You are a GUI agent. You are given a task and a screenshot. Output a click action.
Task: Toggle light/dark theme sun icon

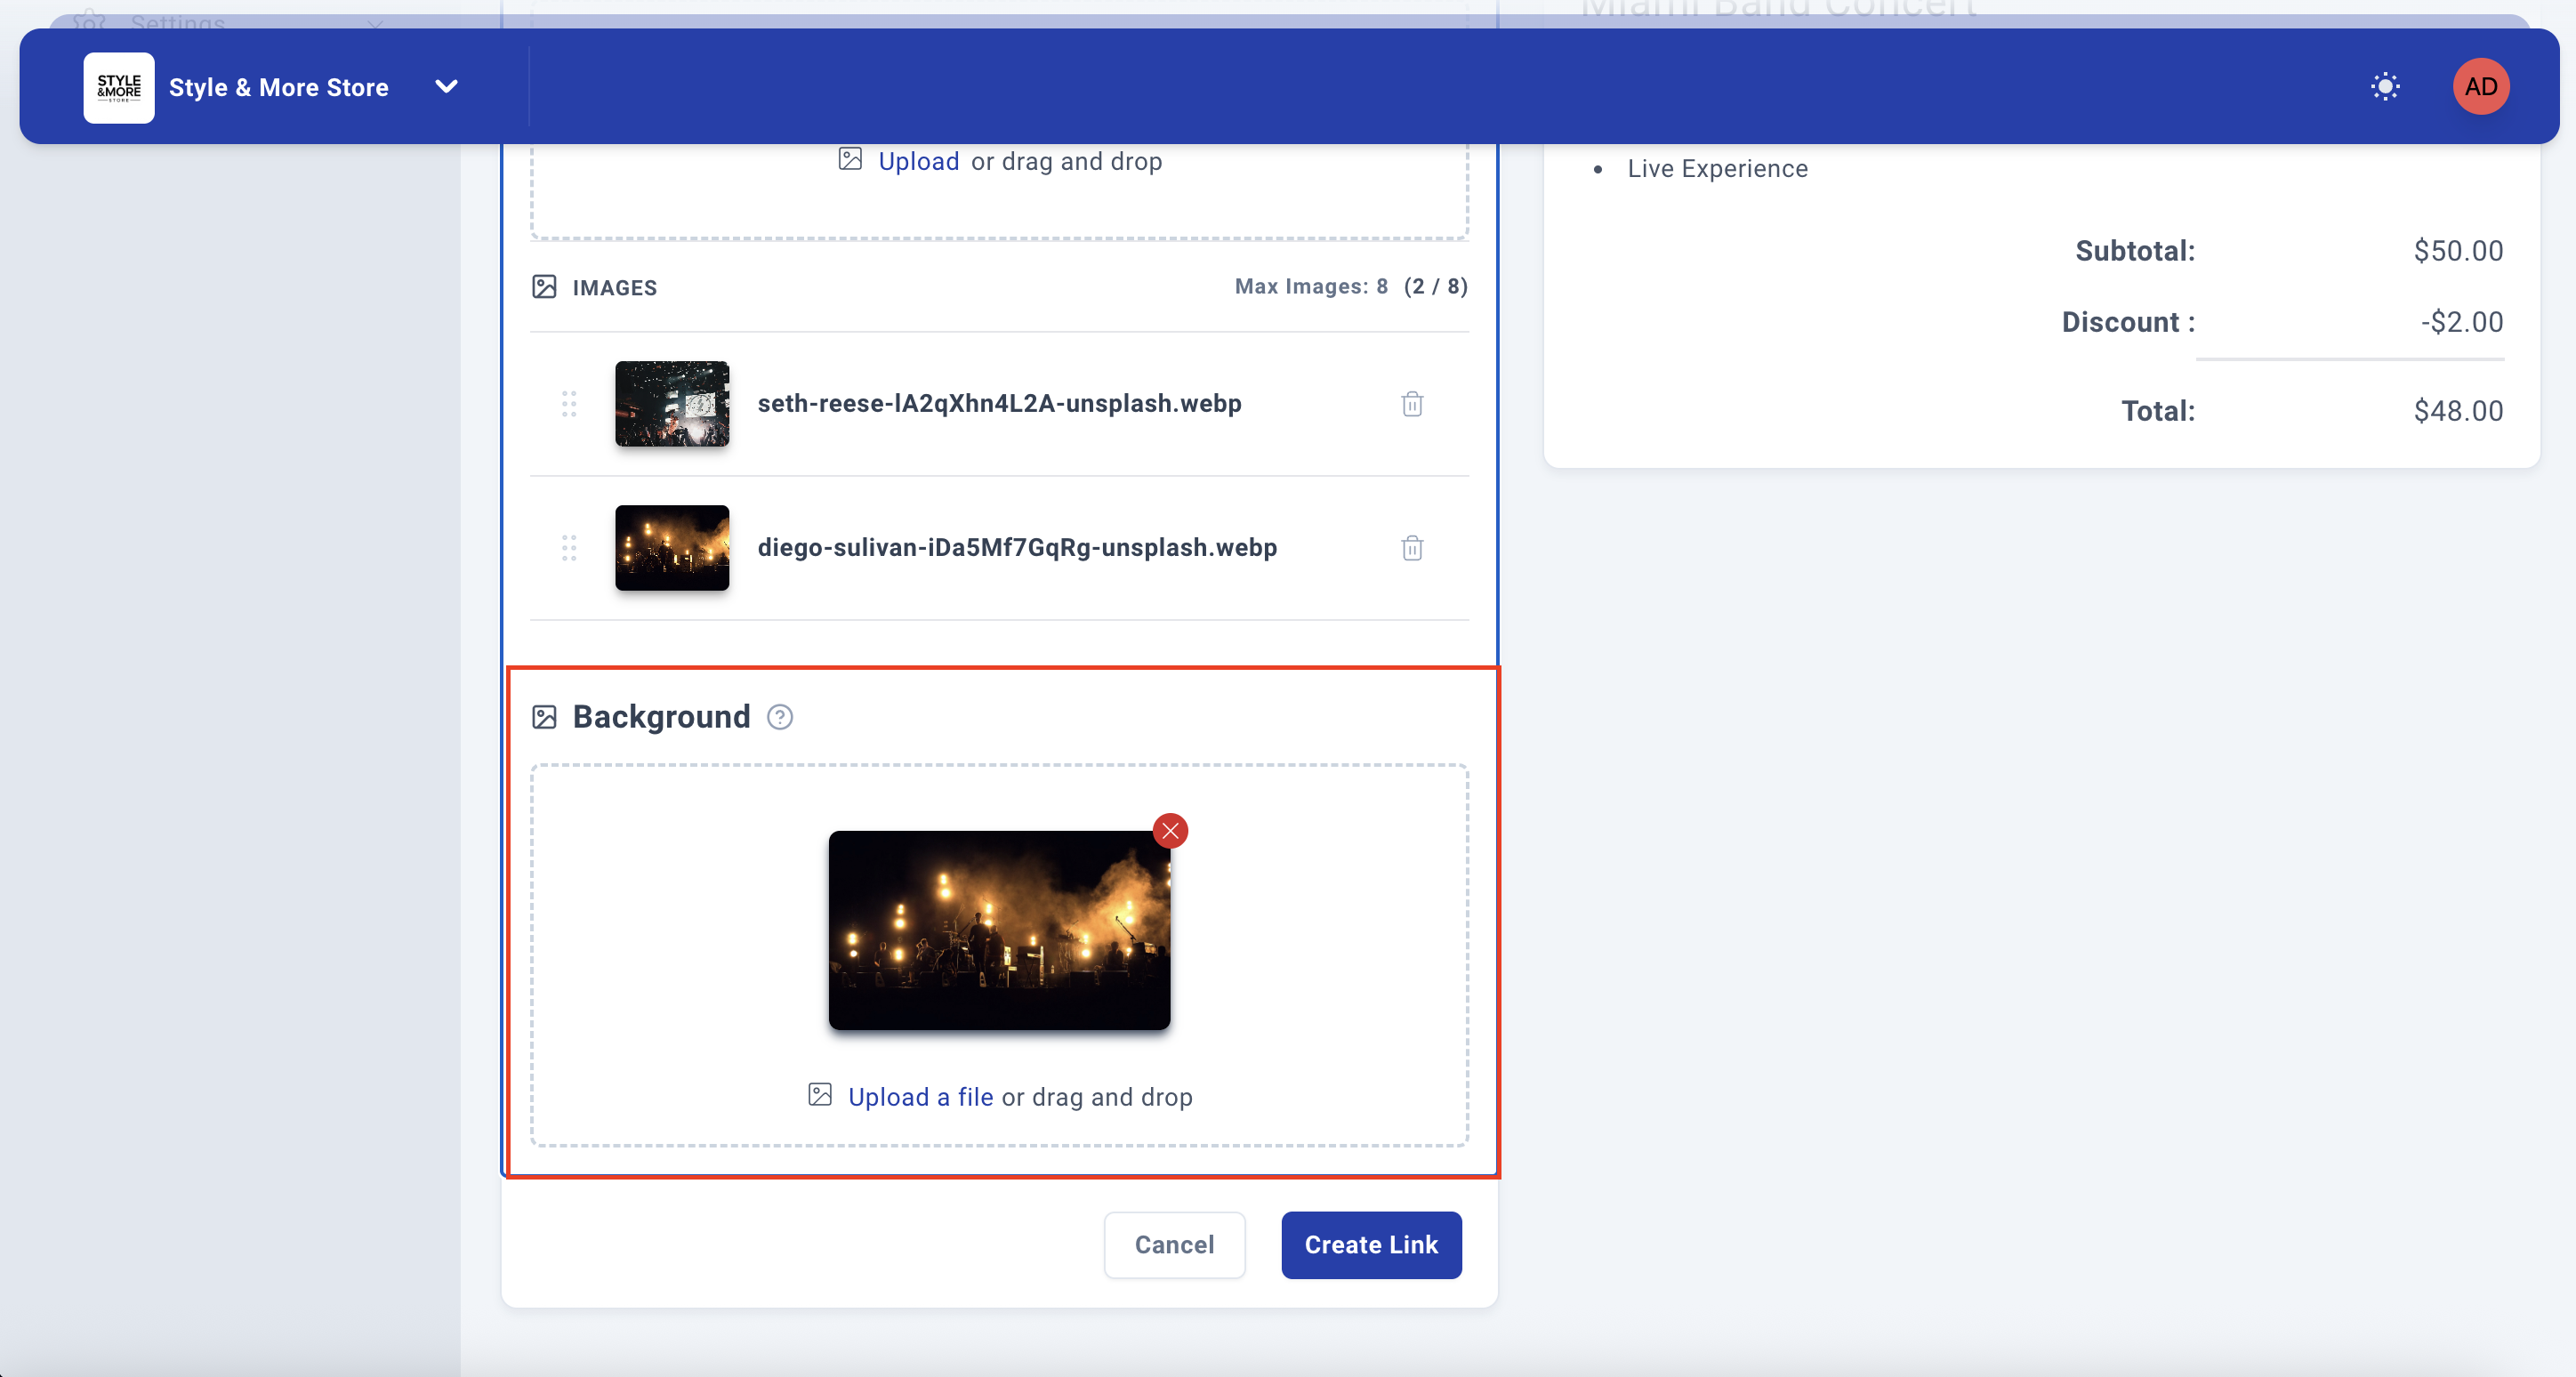[2384, 87]
